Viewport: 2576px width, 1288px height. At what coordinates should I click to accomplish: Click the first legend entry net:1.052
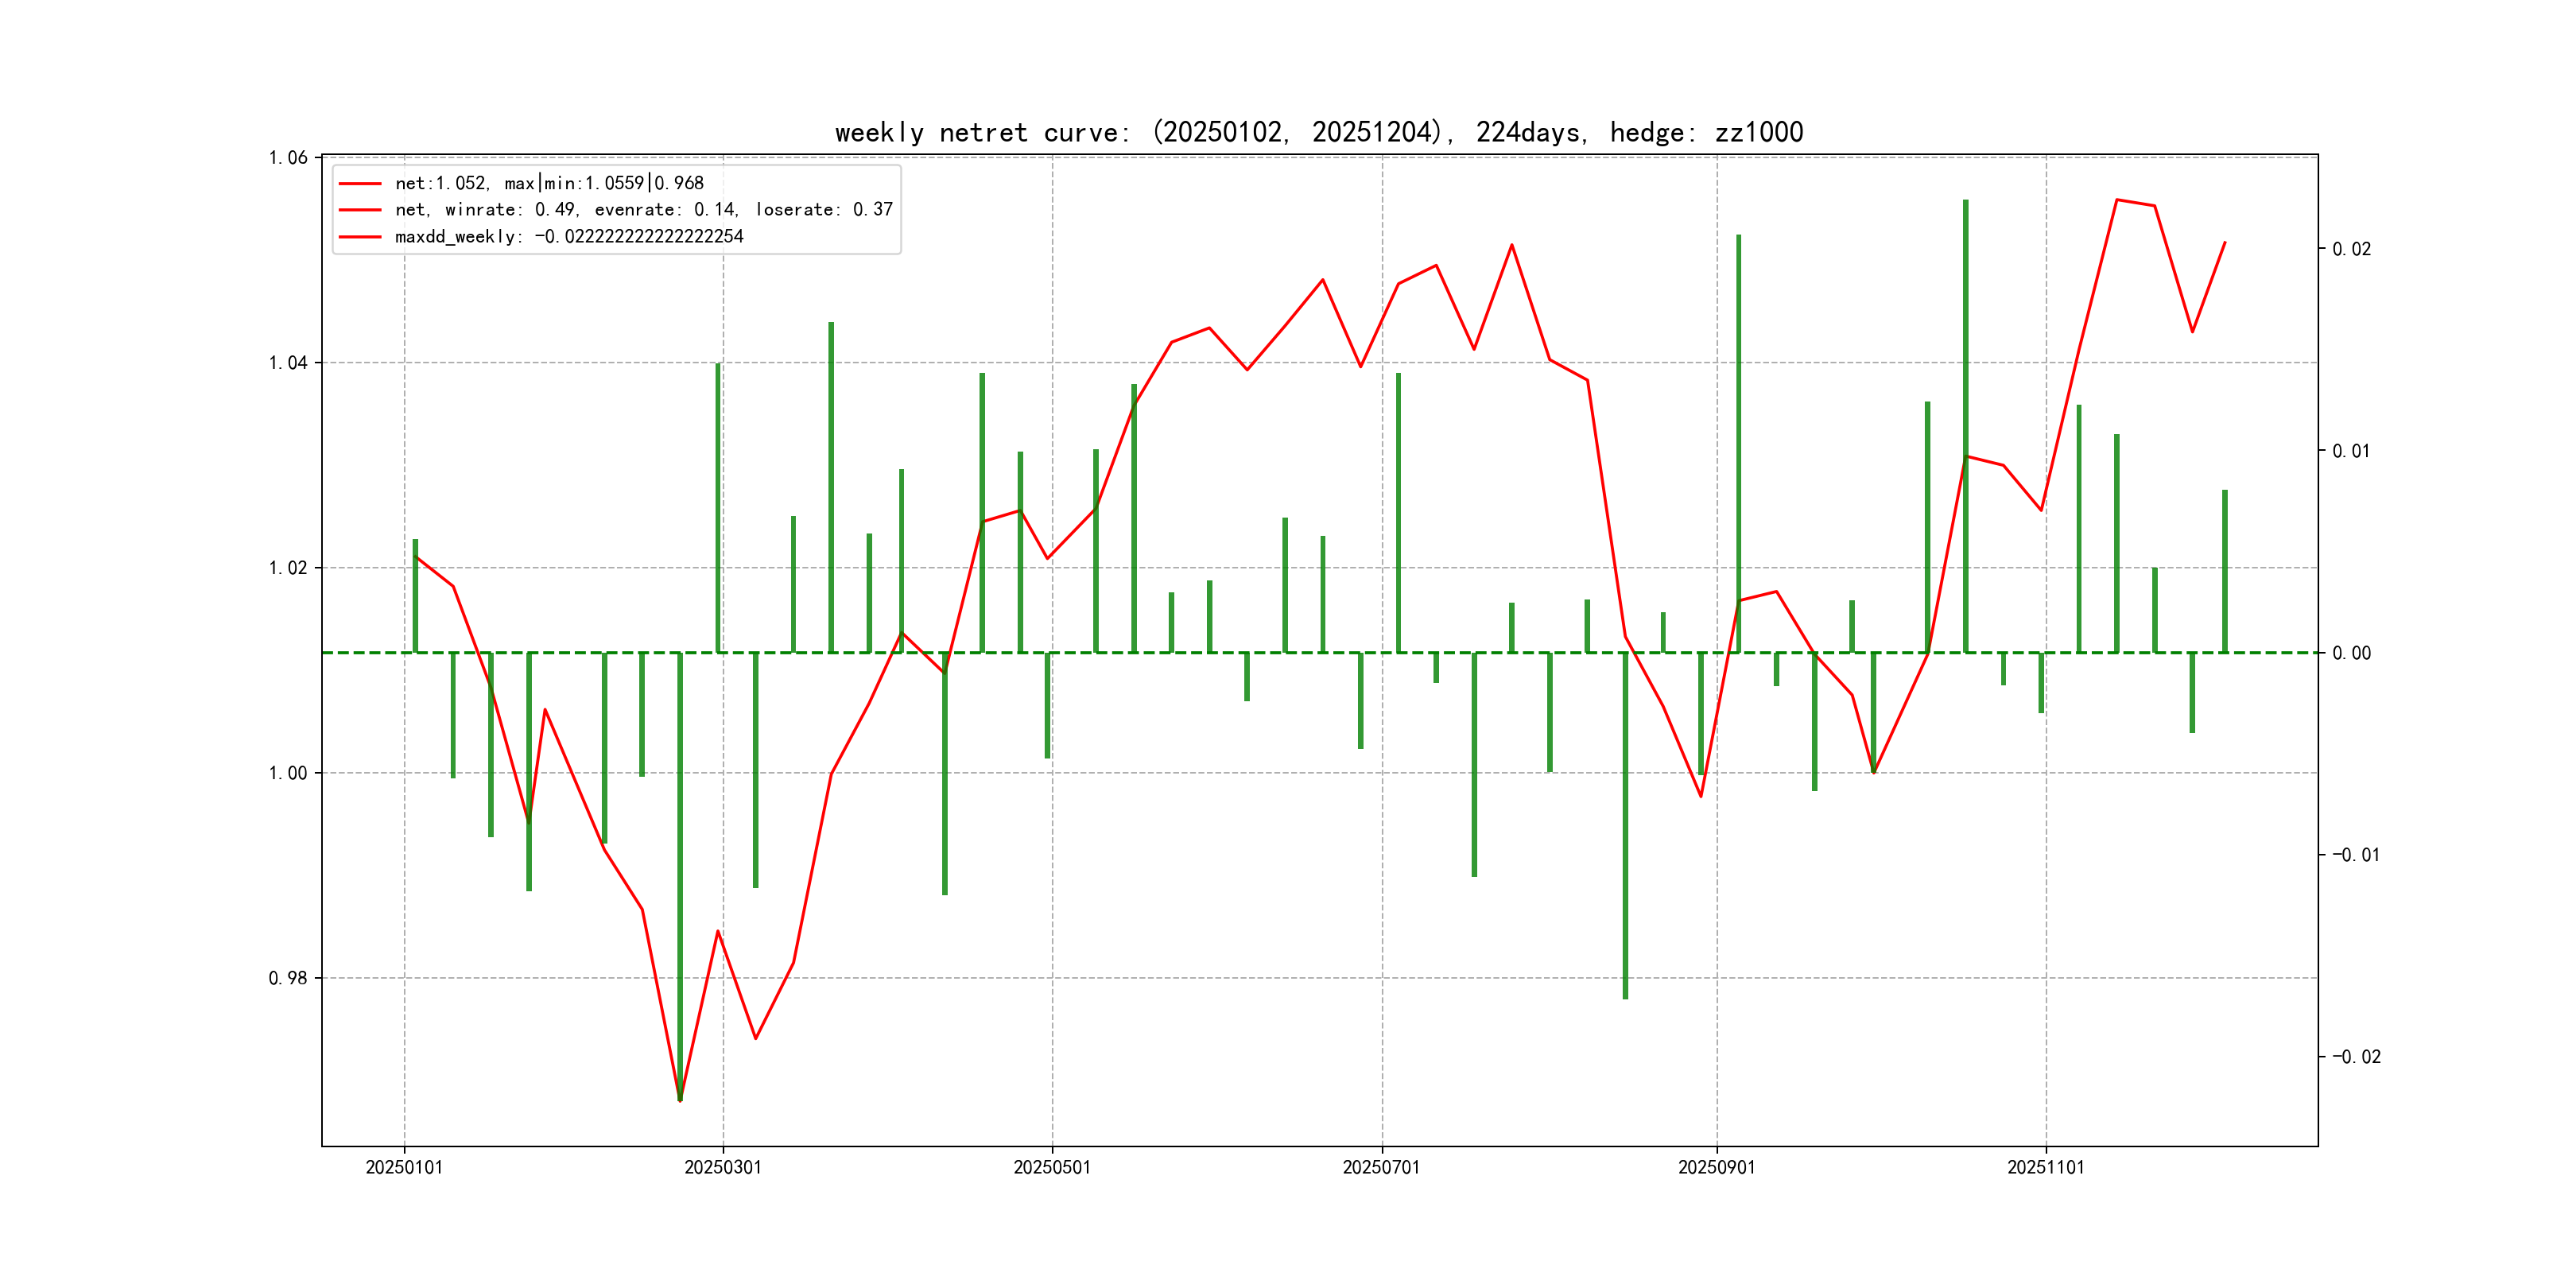(x=549, y=183)
